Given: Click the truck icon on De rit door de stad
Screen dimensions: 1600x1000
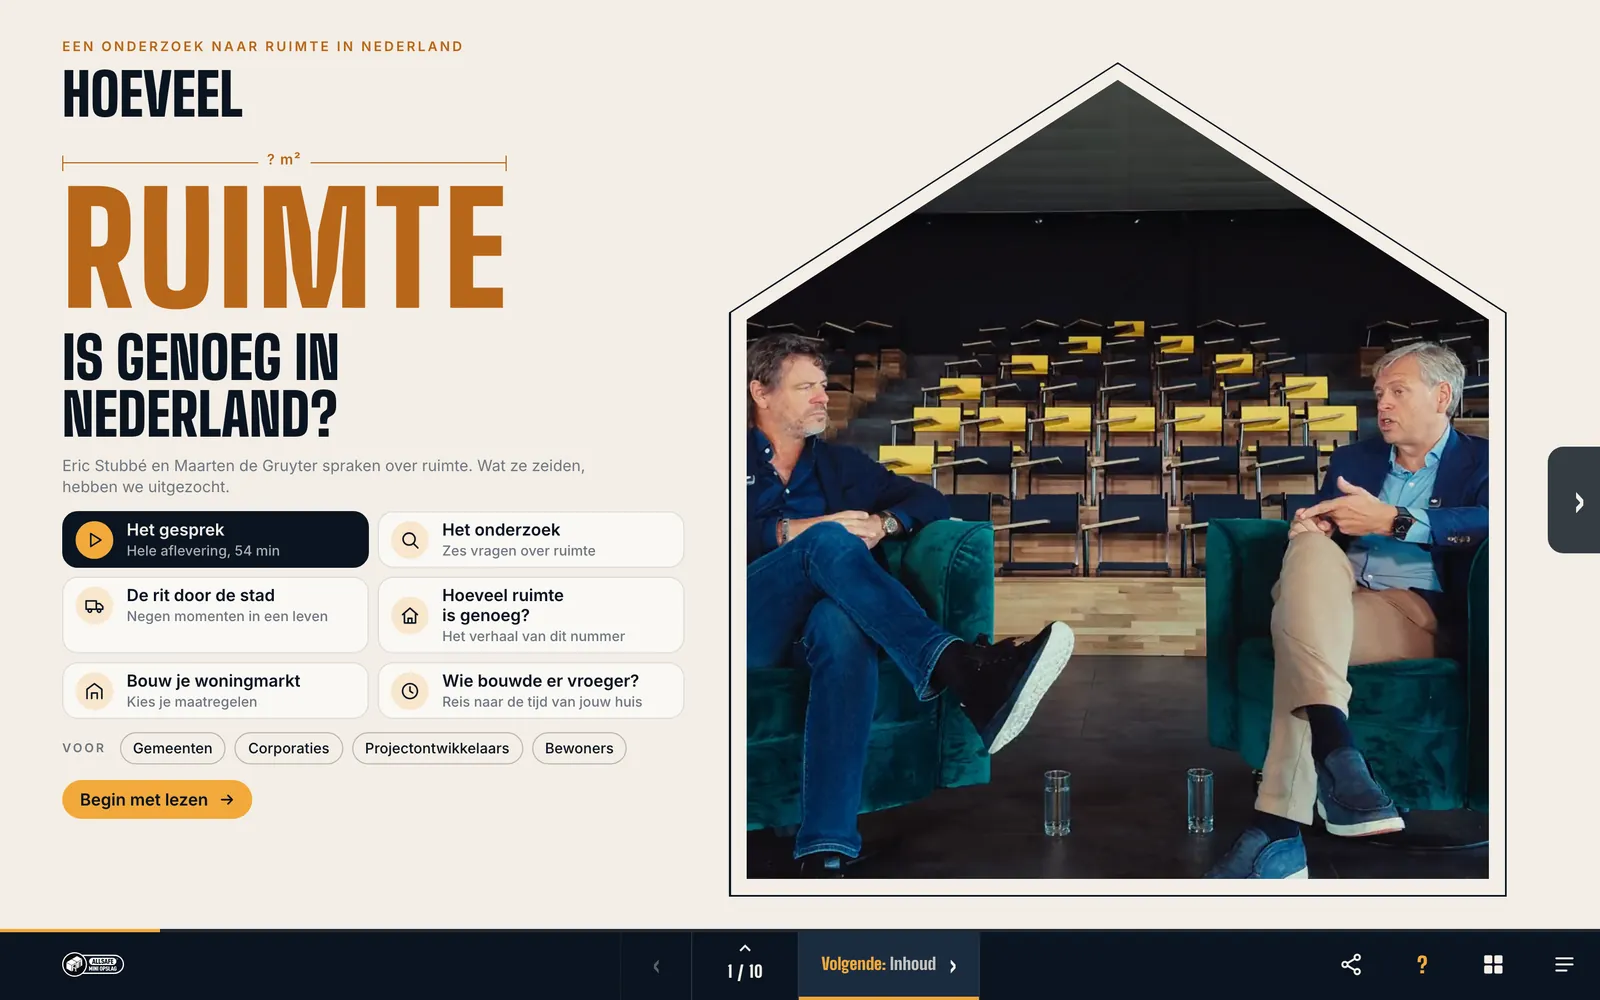Looking at the screenshot, I should (94, 606).
